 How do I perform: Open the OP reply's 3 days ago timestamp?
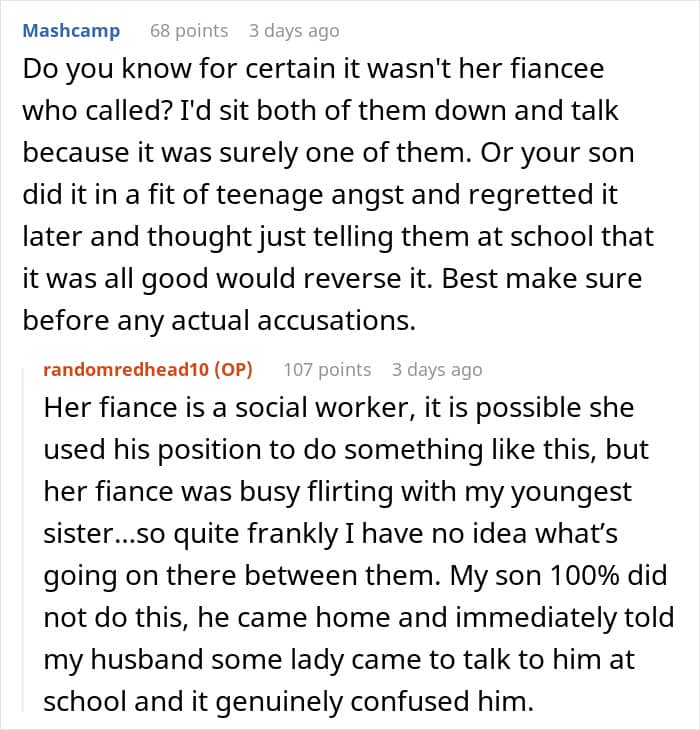(437, 370)
